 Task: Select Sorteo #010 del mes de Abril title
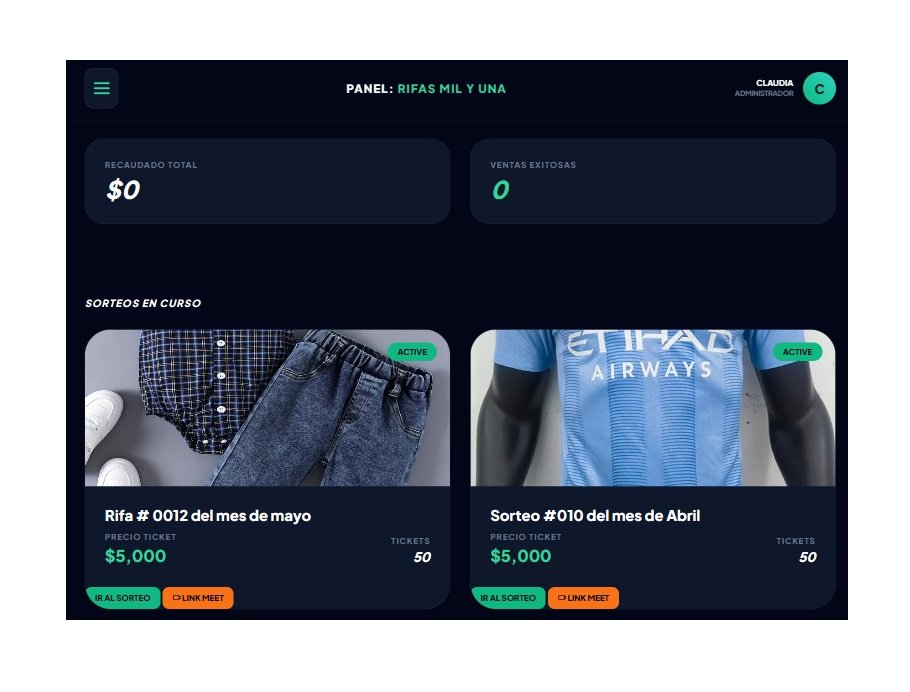[595, 516]
